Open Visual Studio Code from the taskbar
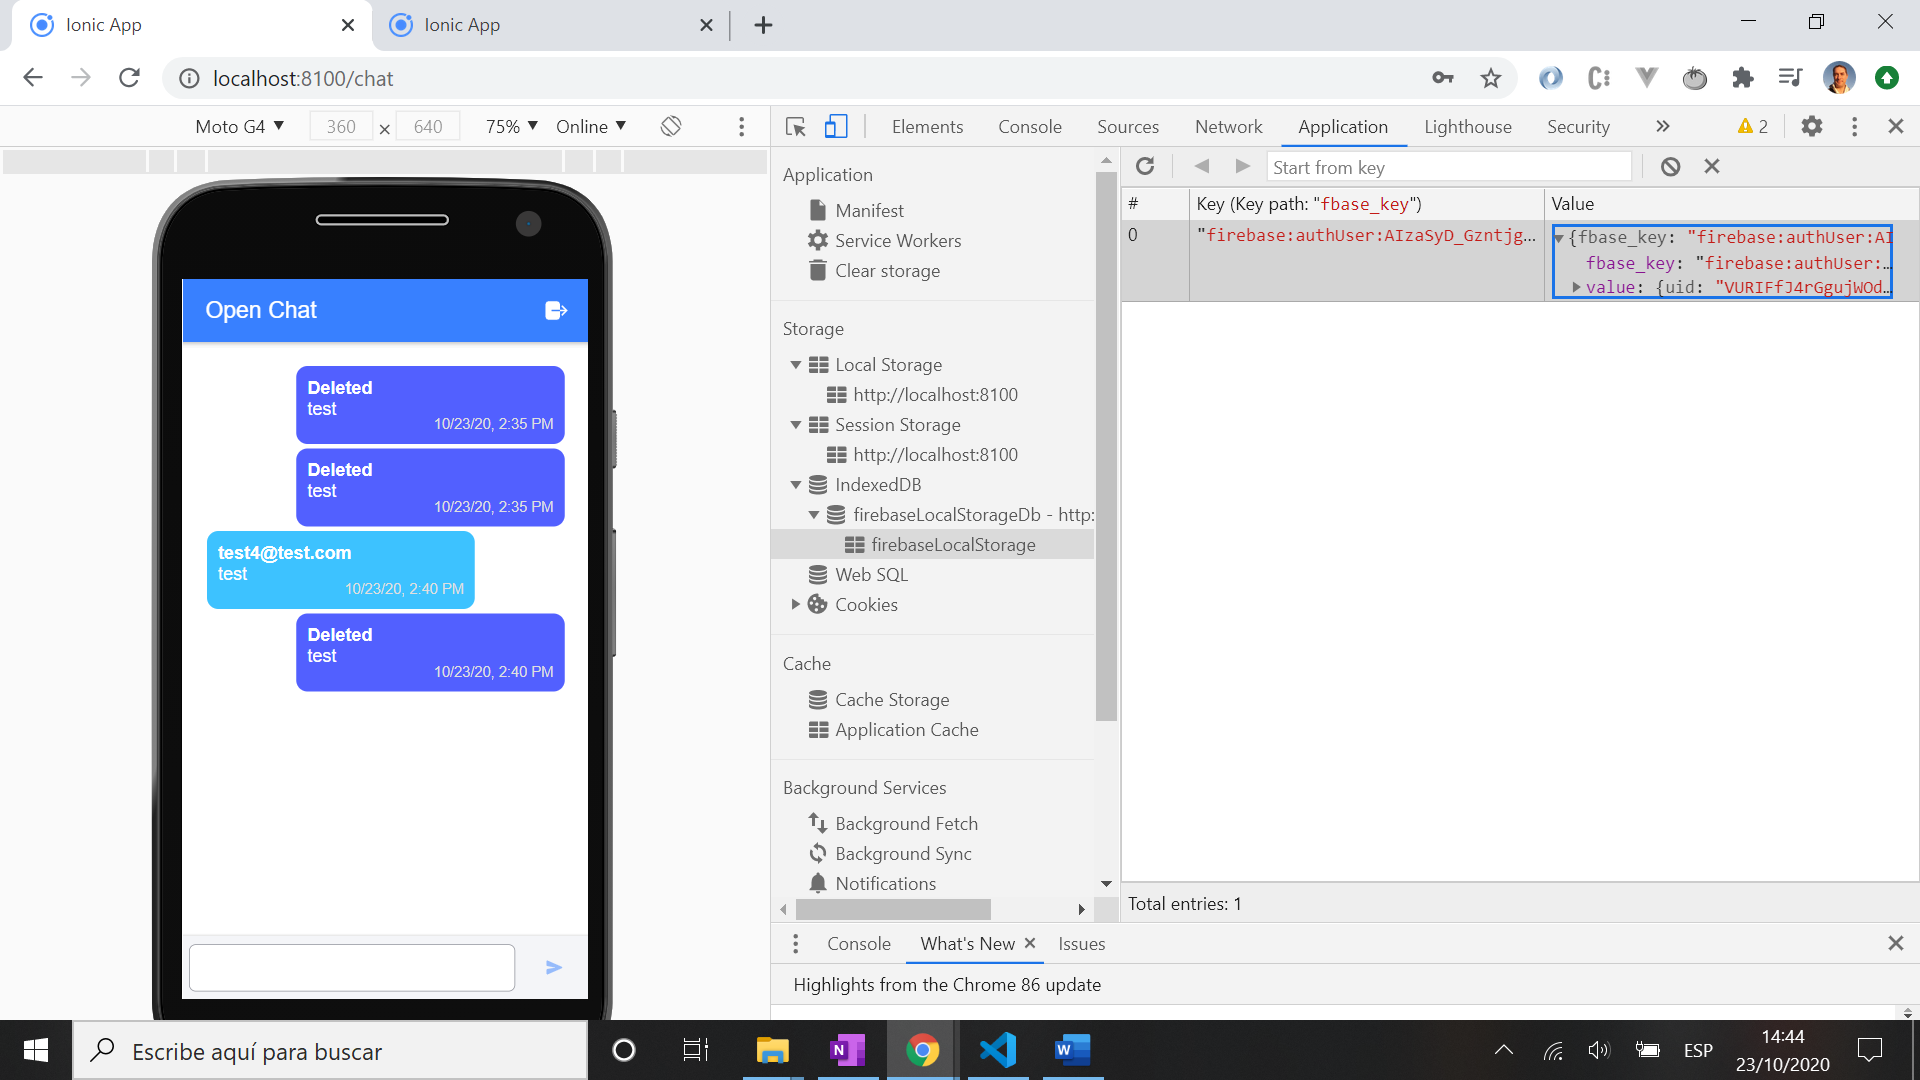Image resolution: width=1920 pixels, height=1080 pixels. [x=997, y=1050]
